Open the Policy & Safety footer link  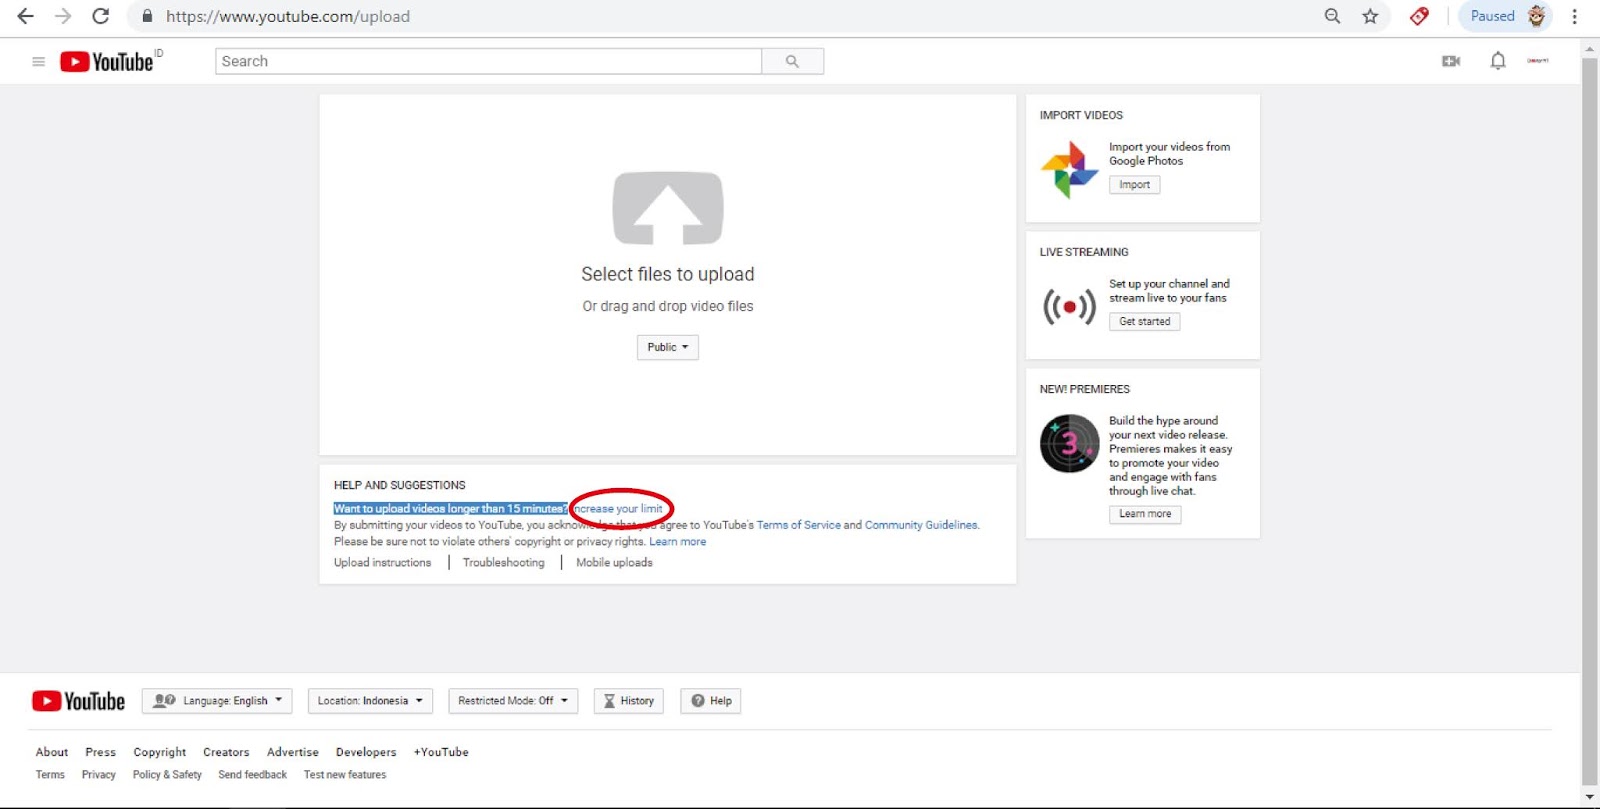coord(167,775)
